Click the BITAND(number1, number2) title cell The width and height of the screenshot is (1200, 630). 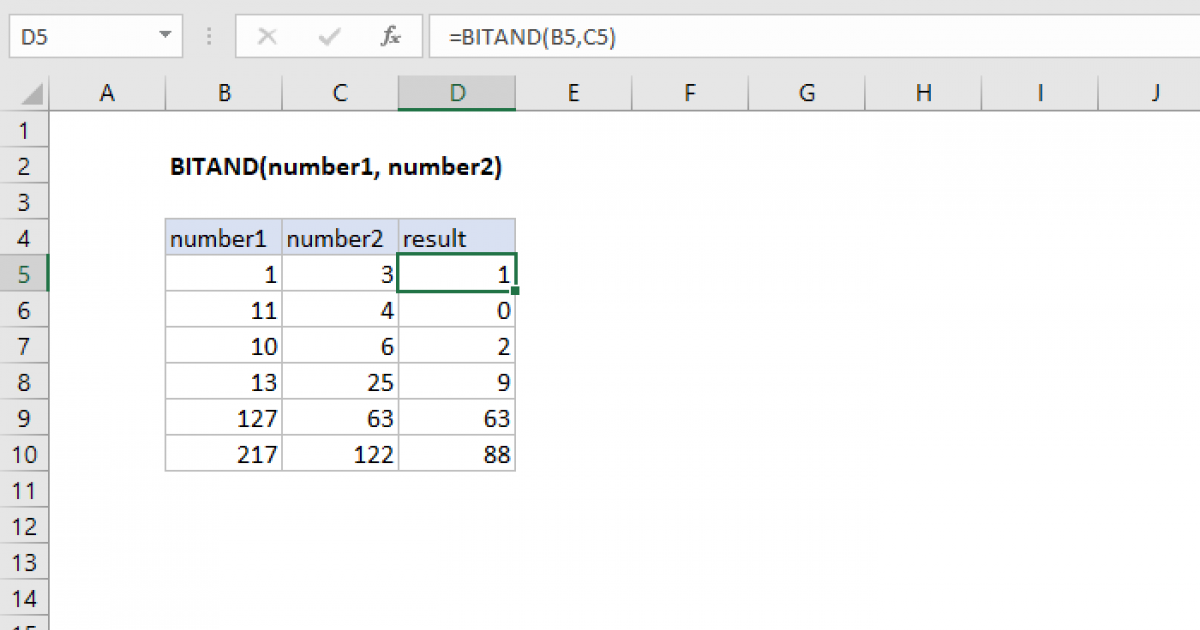pyautogui.click(x=336, y=167)
